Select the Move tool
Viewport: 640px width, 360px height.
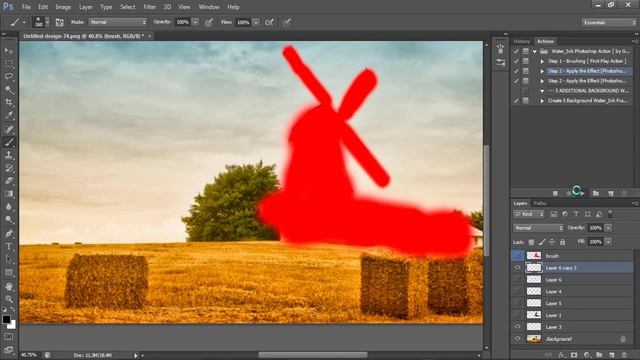coord(9,51)
